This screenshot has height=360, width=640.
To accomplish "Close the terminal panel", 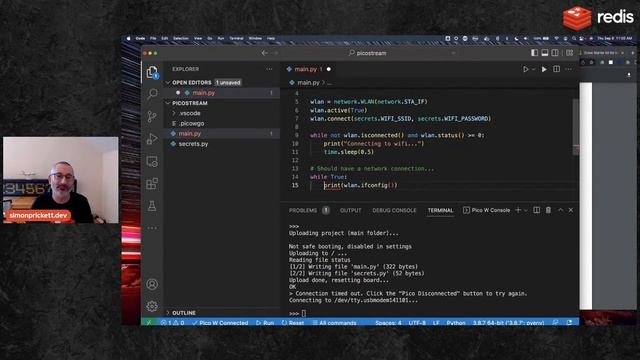I will 571,210.
